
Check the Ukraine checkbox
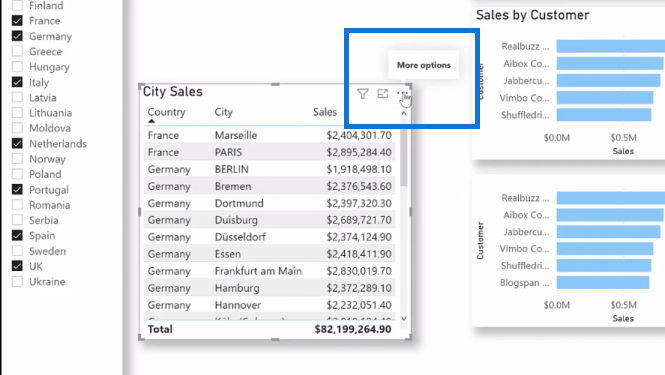point(17,281)
